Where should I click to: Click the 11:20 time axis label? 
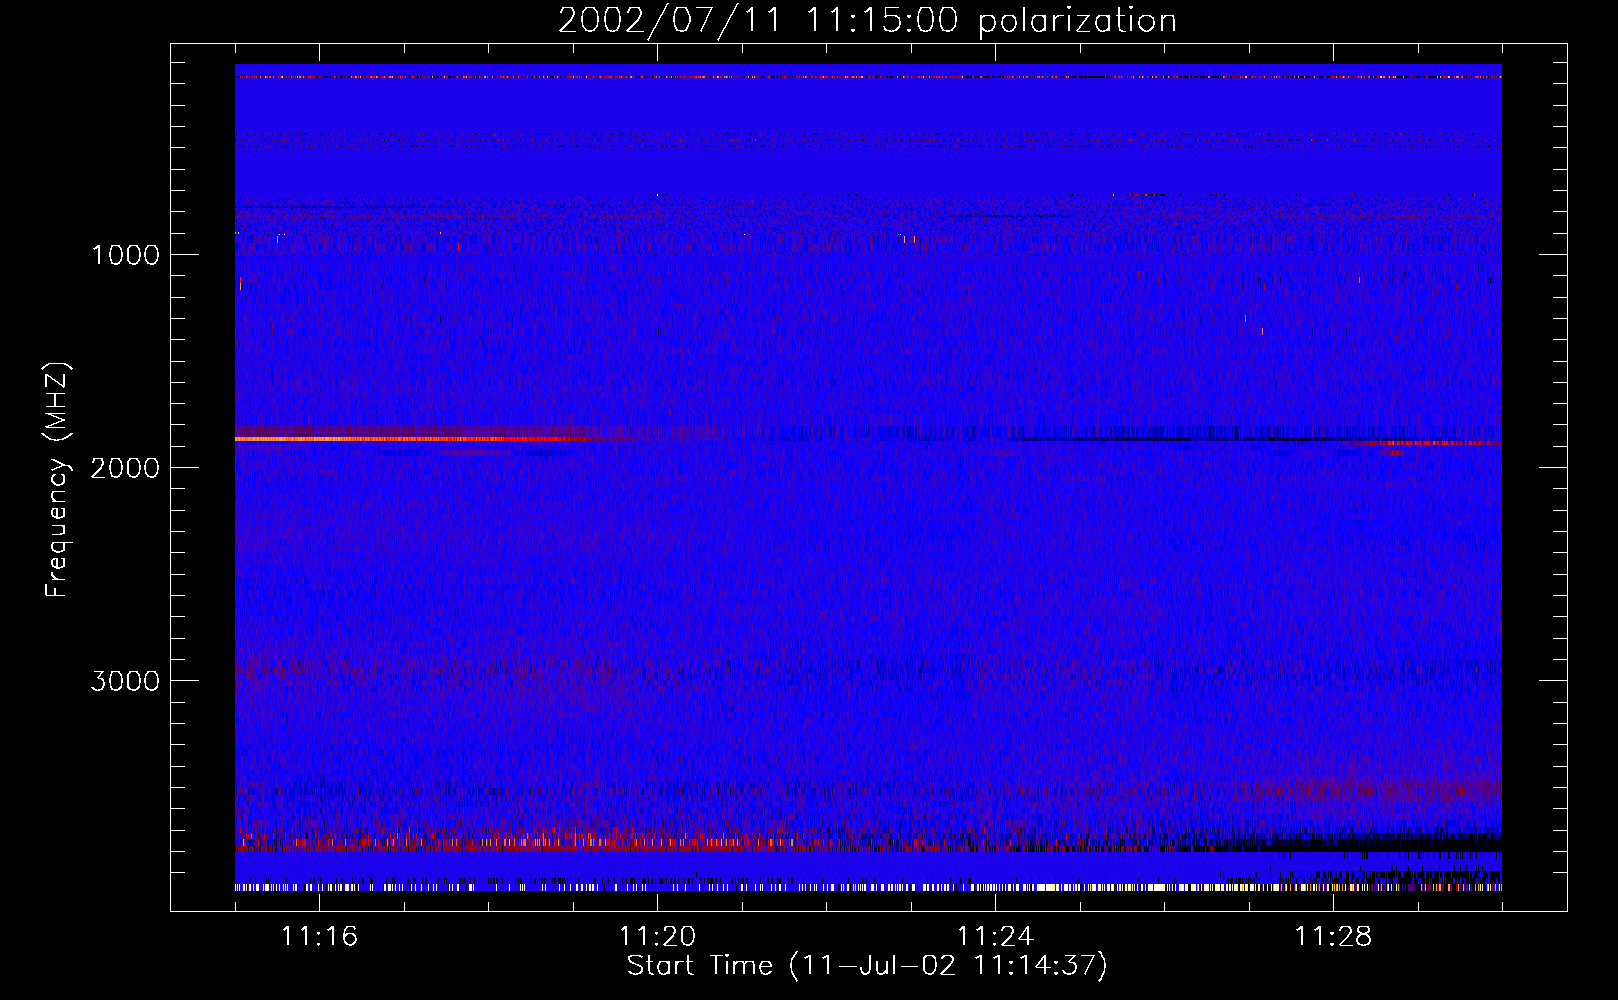(657, 936)
